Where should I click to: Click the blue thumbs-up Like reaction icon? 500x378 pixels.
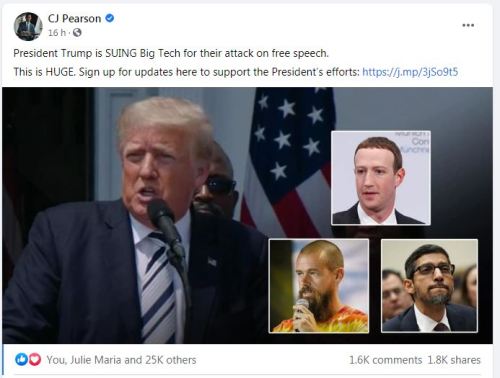pyautogui.click(x=21, y=359)
